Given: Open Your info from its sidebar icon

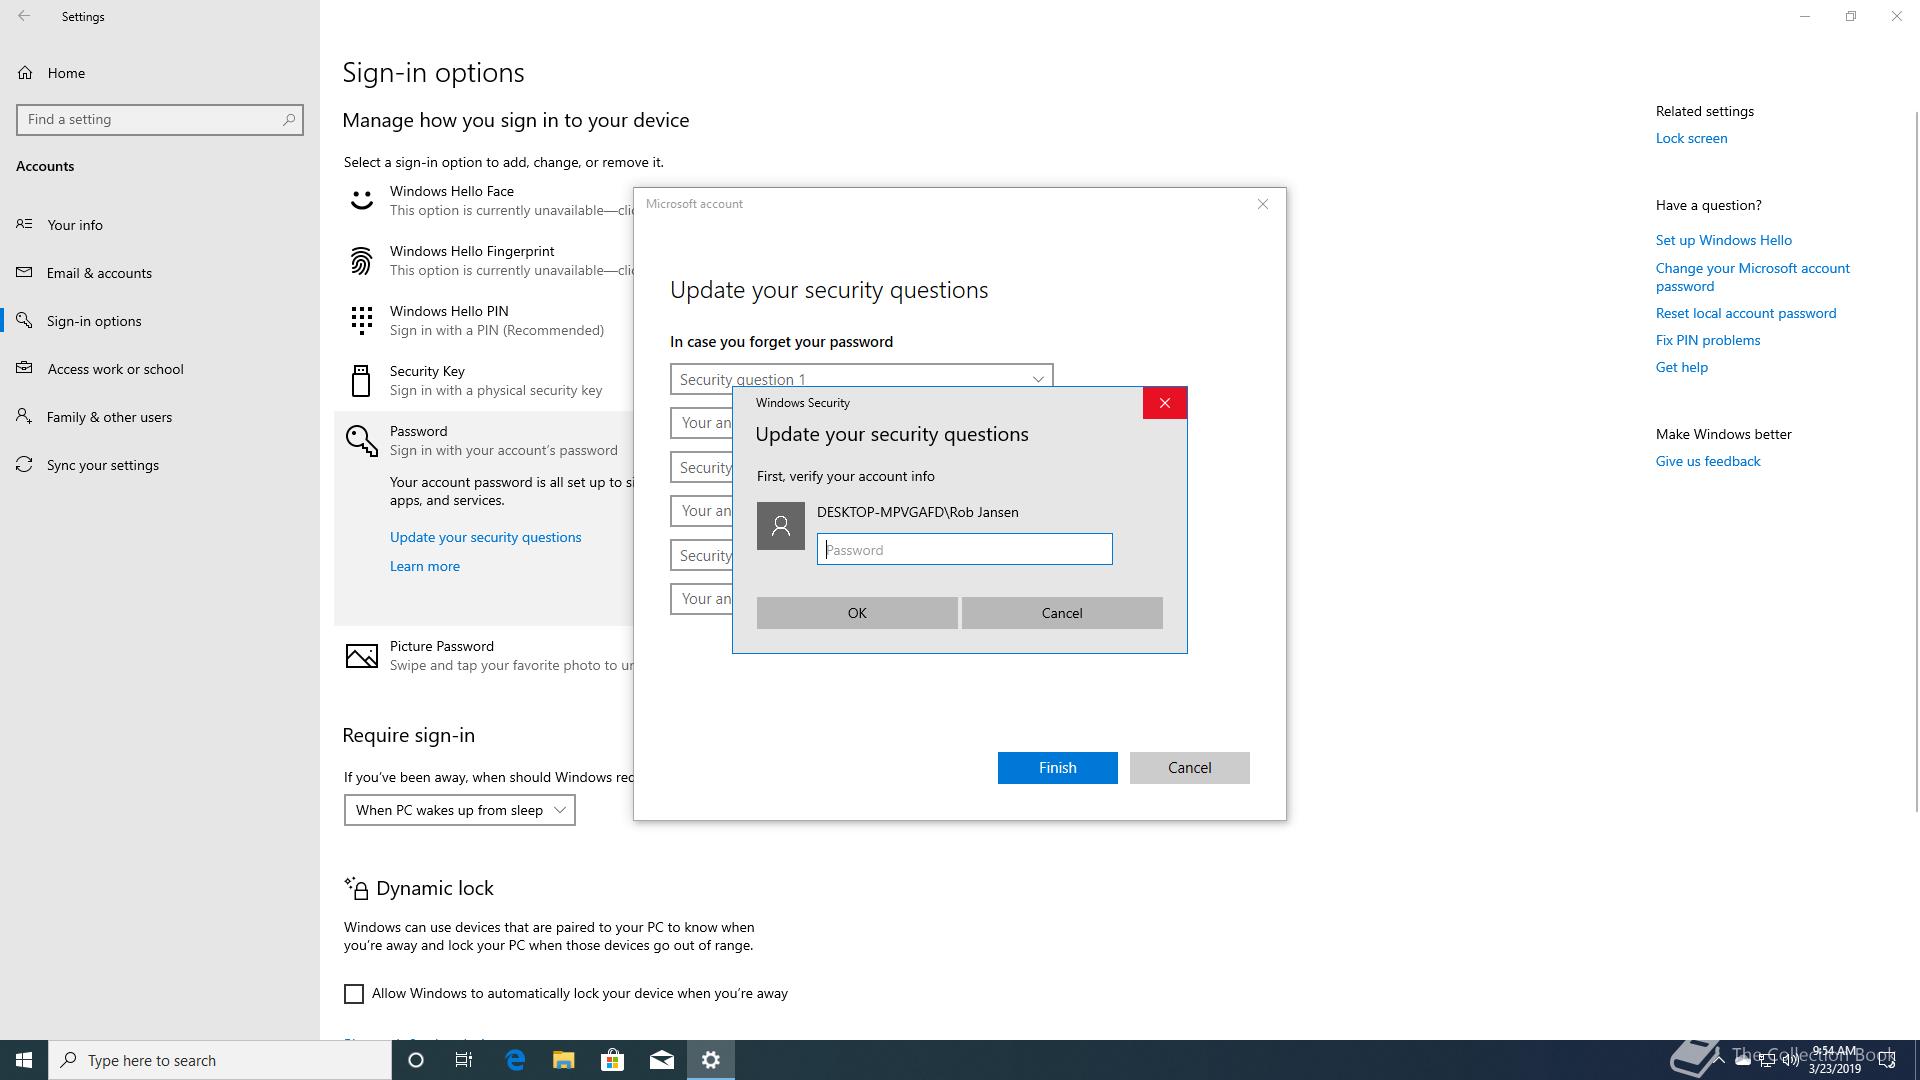Looking at the screenshot, I should (24, 225).
